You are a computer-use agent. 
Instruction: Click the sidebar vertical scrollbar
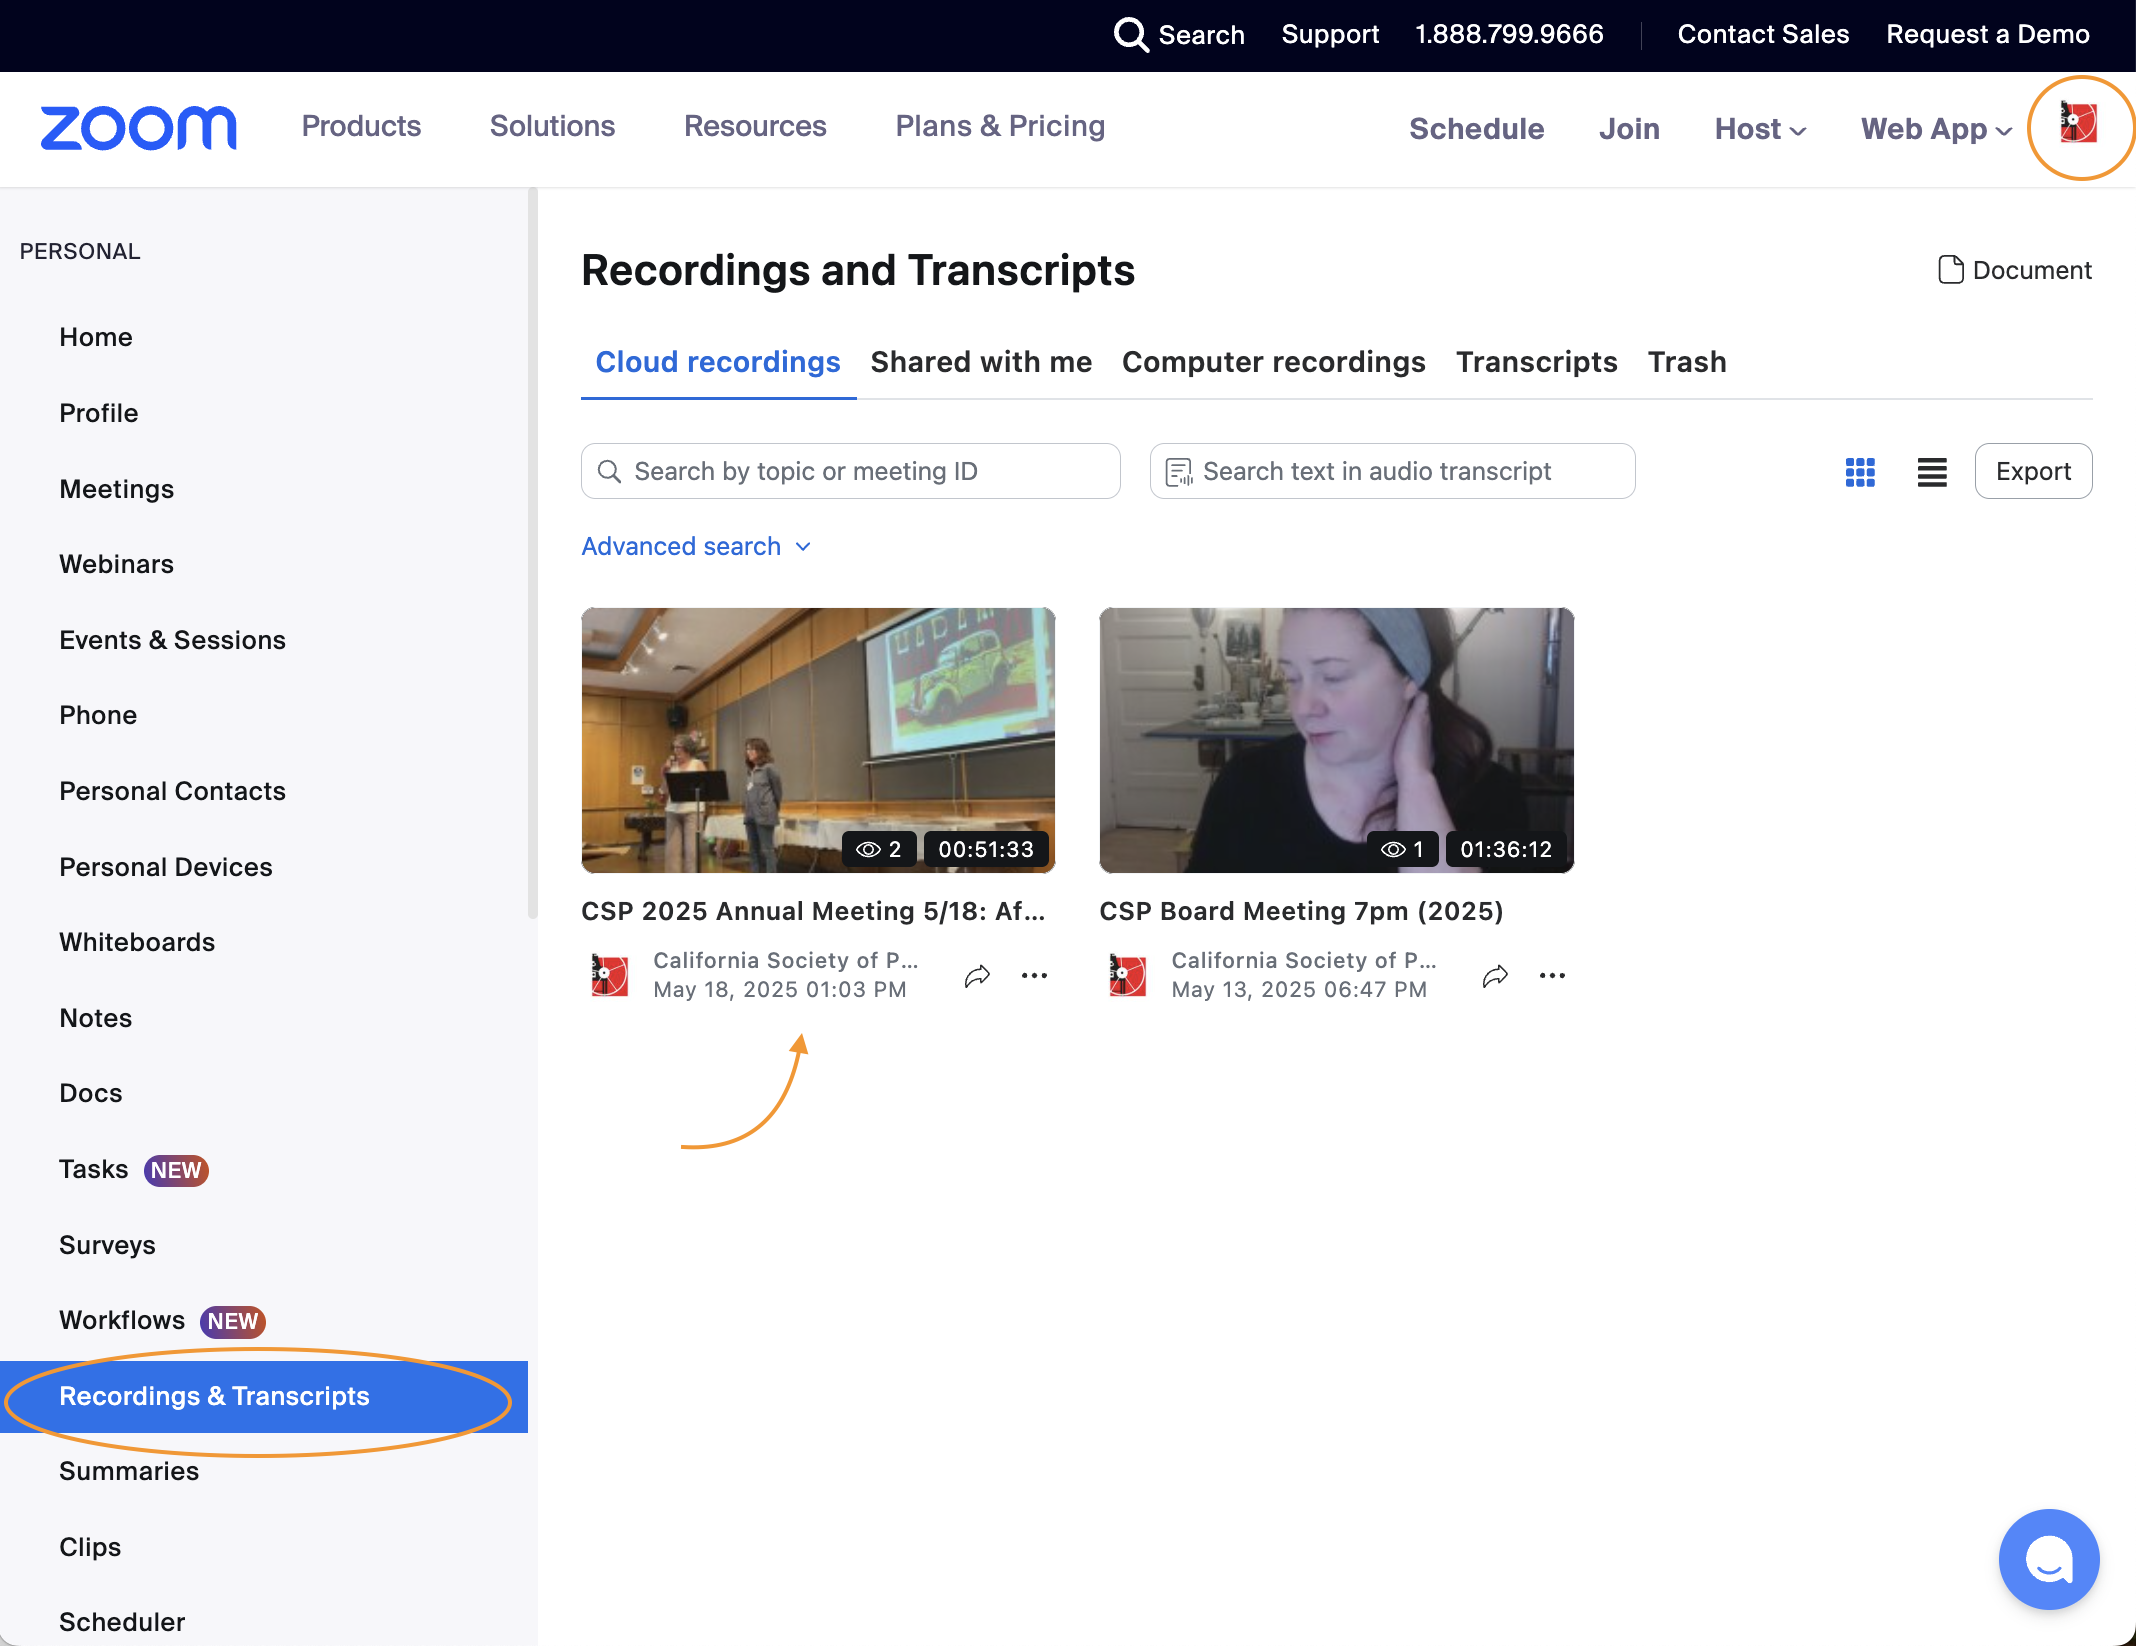point(533,553)
